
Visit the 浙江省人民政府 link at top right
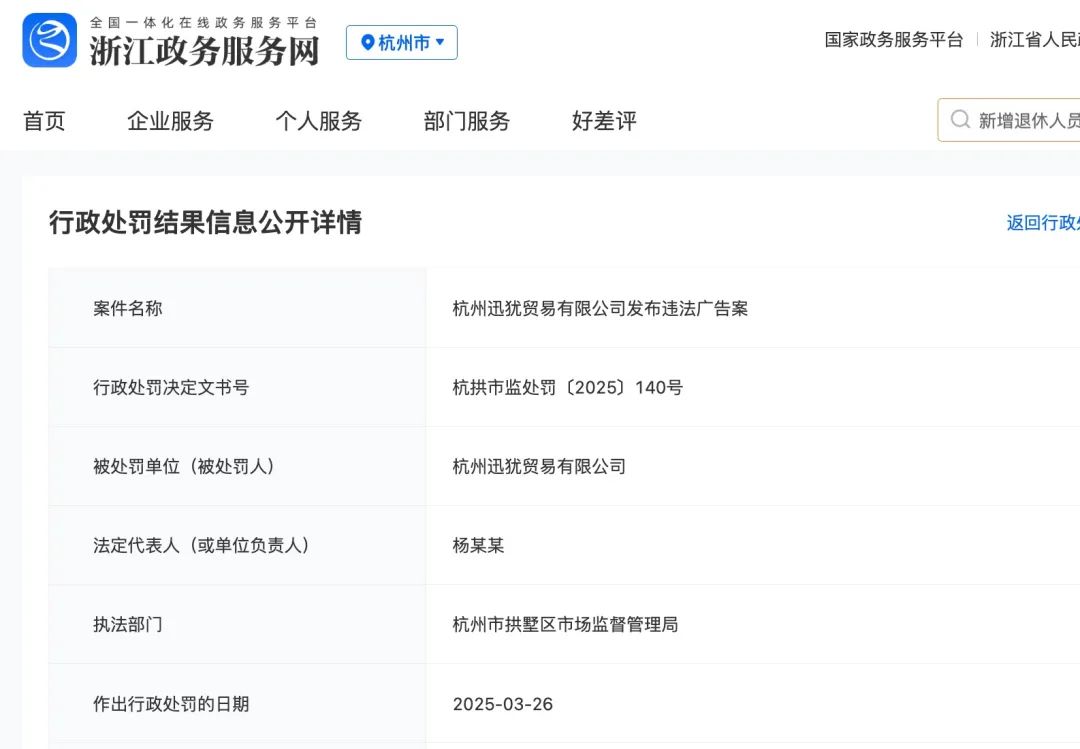1035,40
